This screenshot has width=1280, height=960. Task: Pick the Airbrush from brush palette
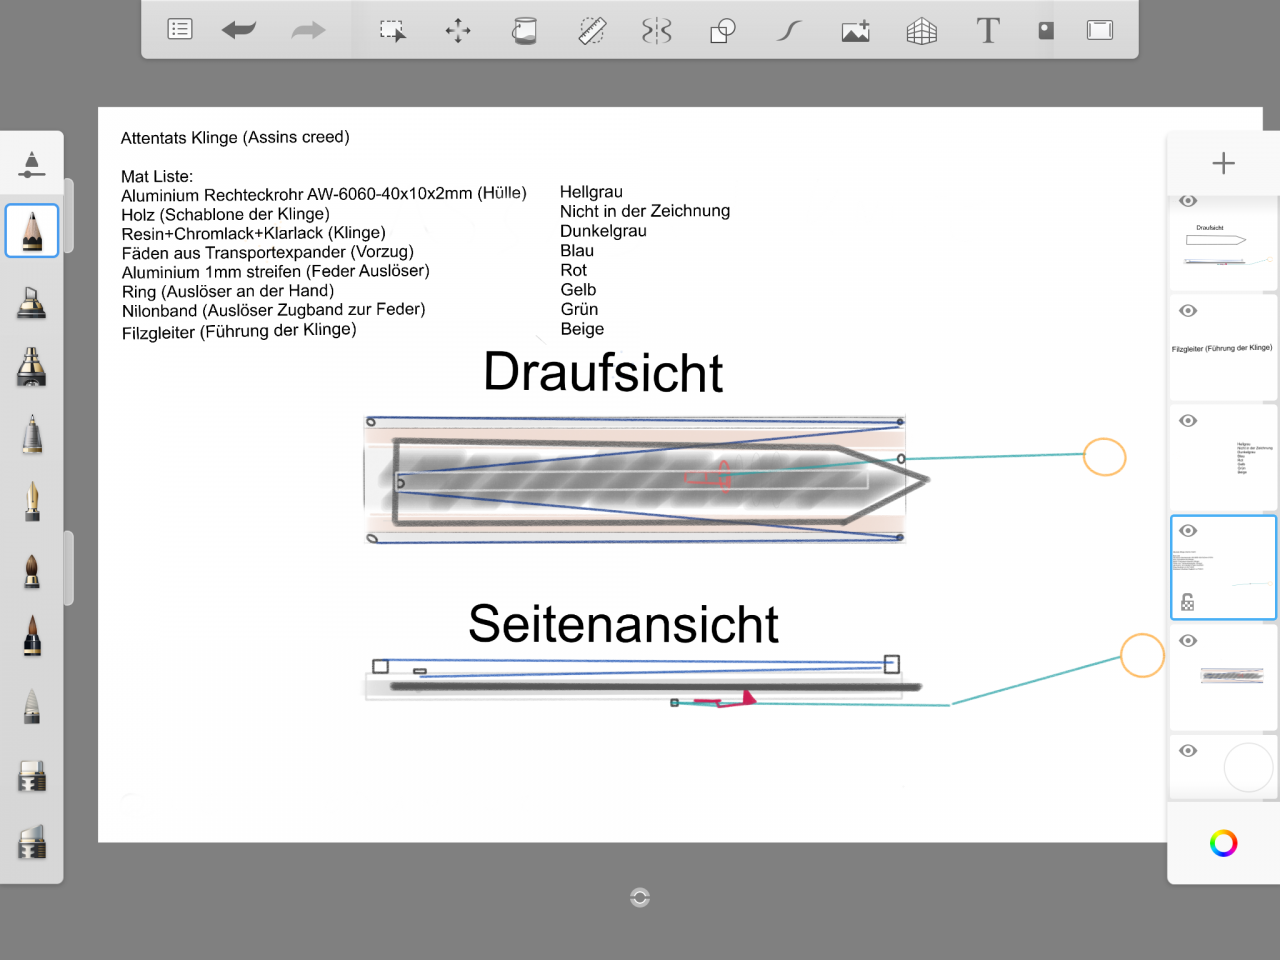tap(32, 302)
